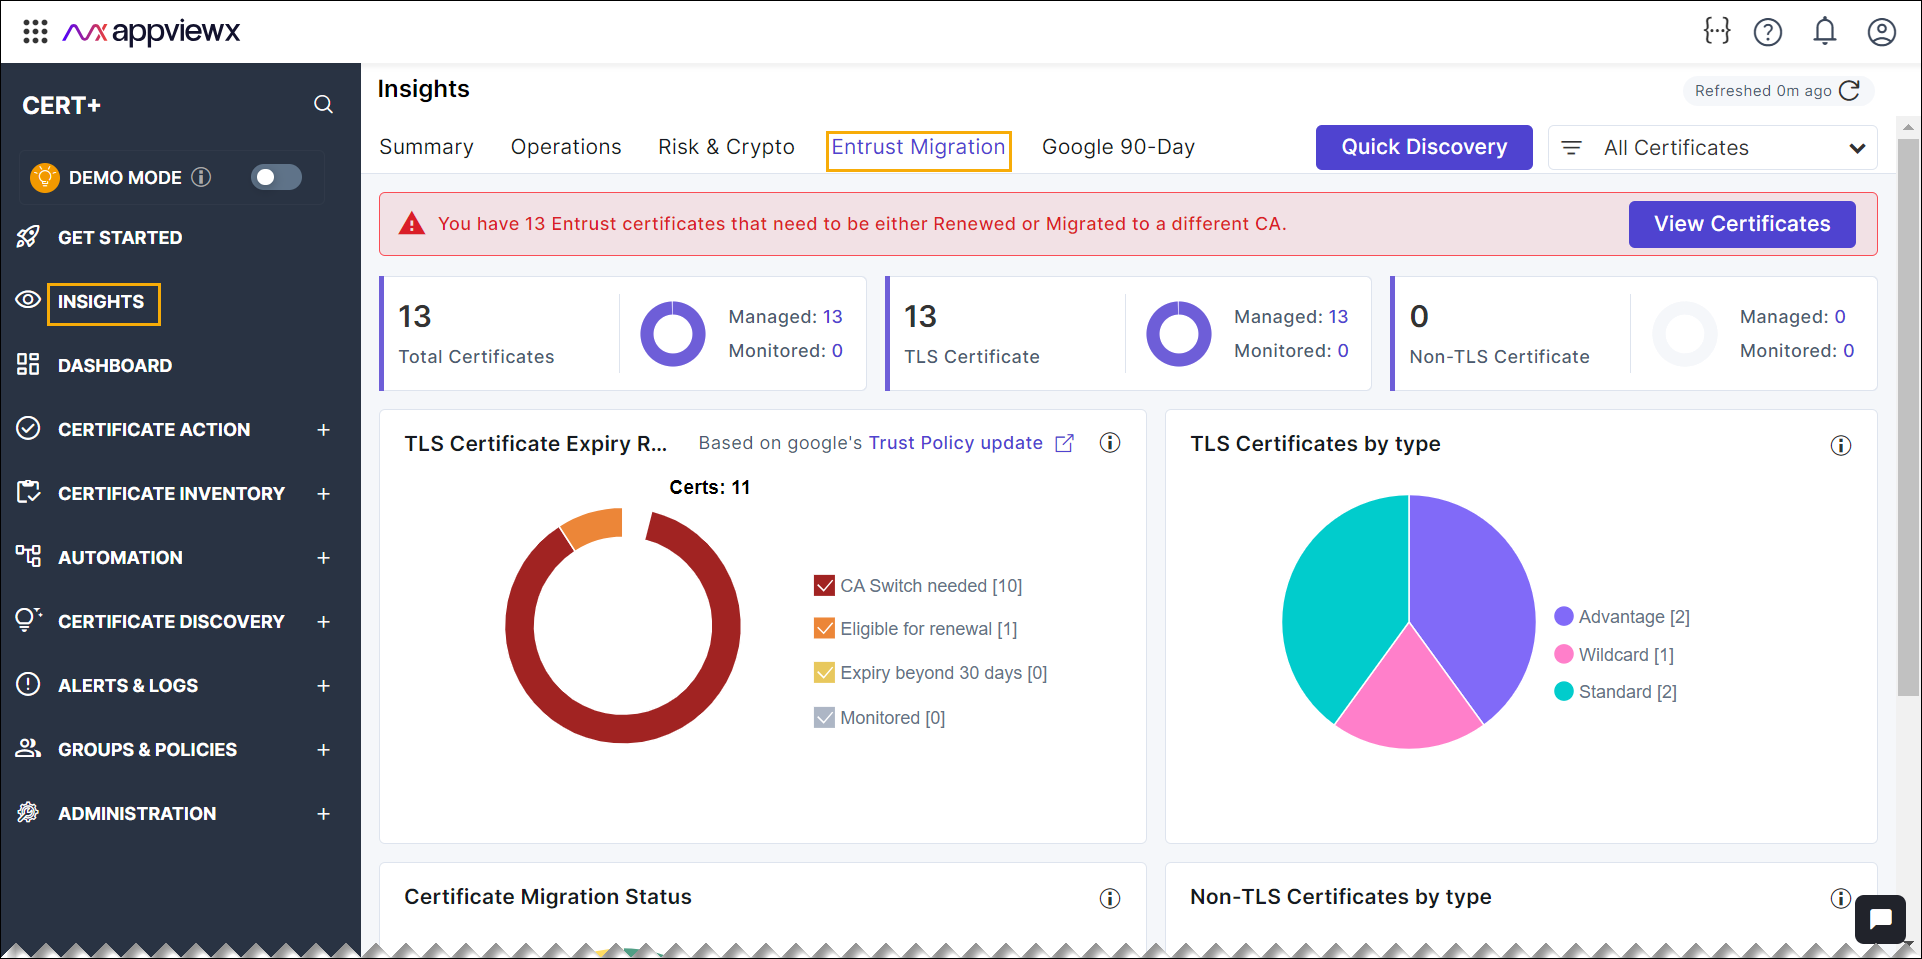Click the sidebar search magnifier icon

(323, 105)
